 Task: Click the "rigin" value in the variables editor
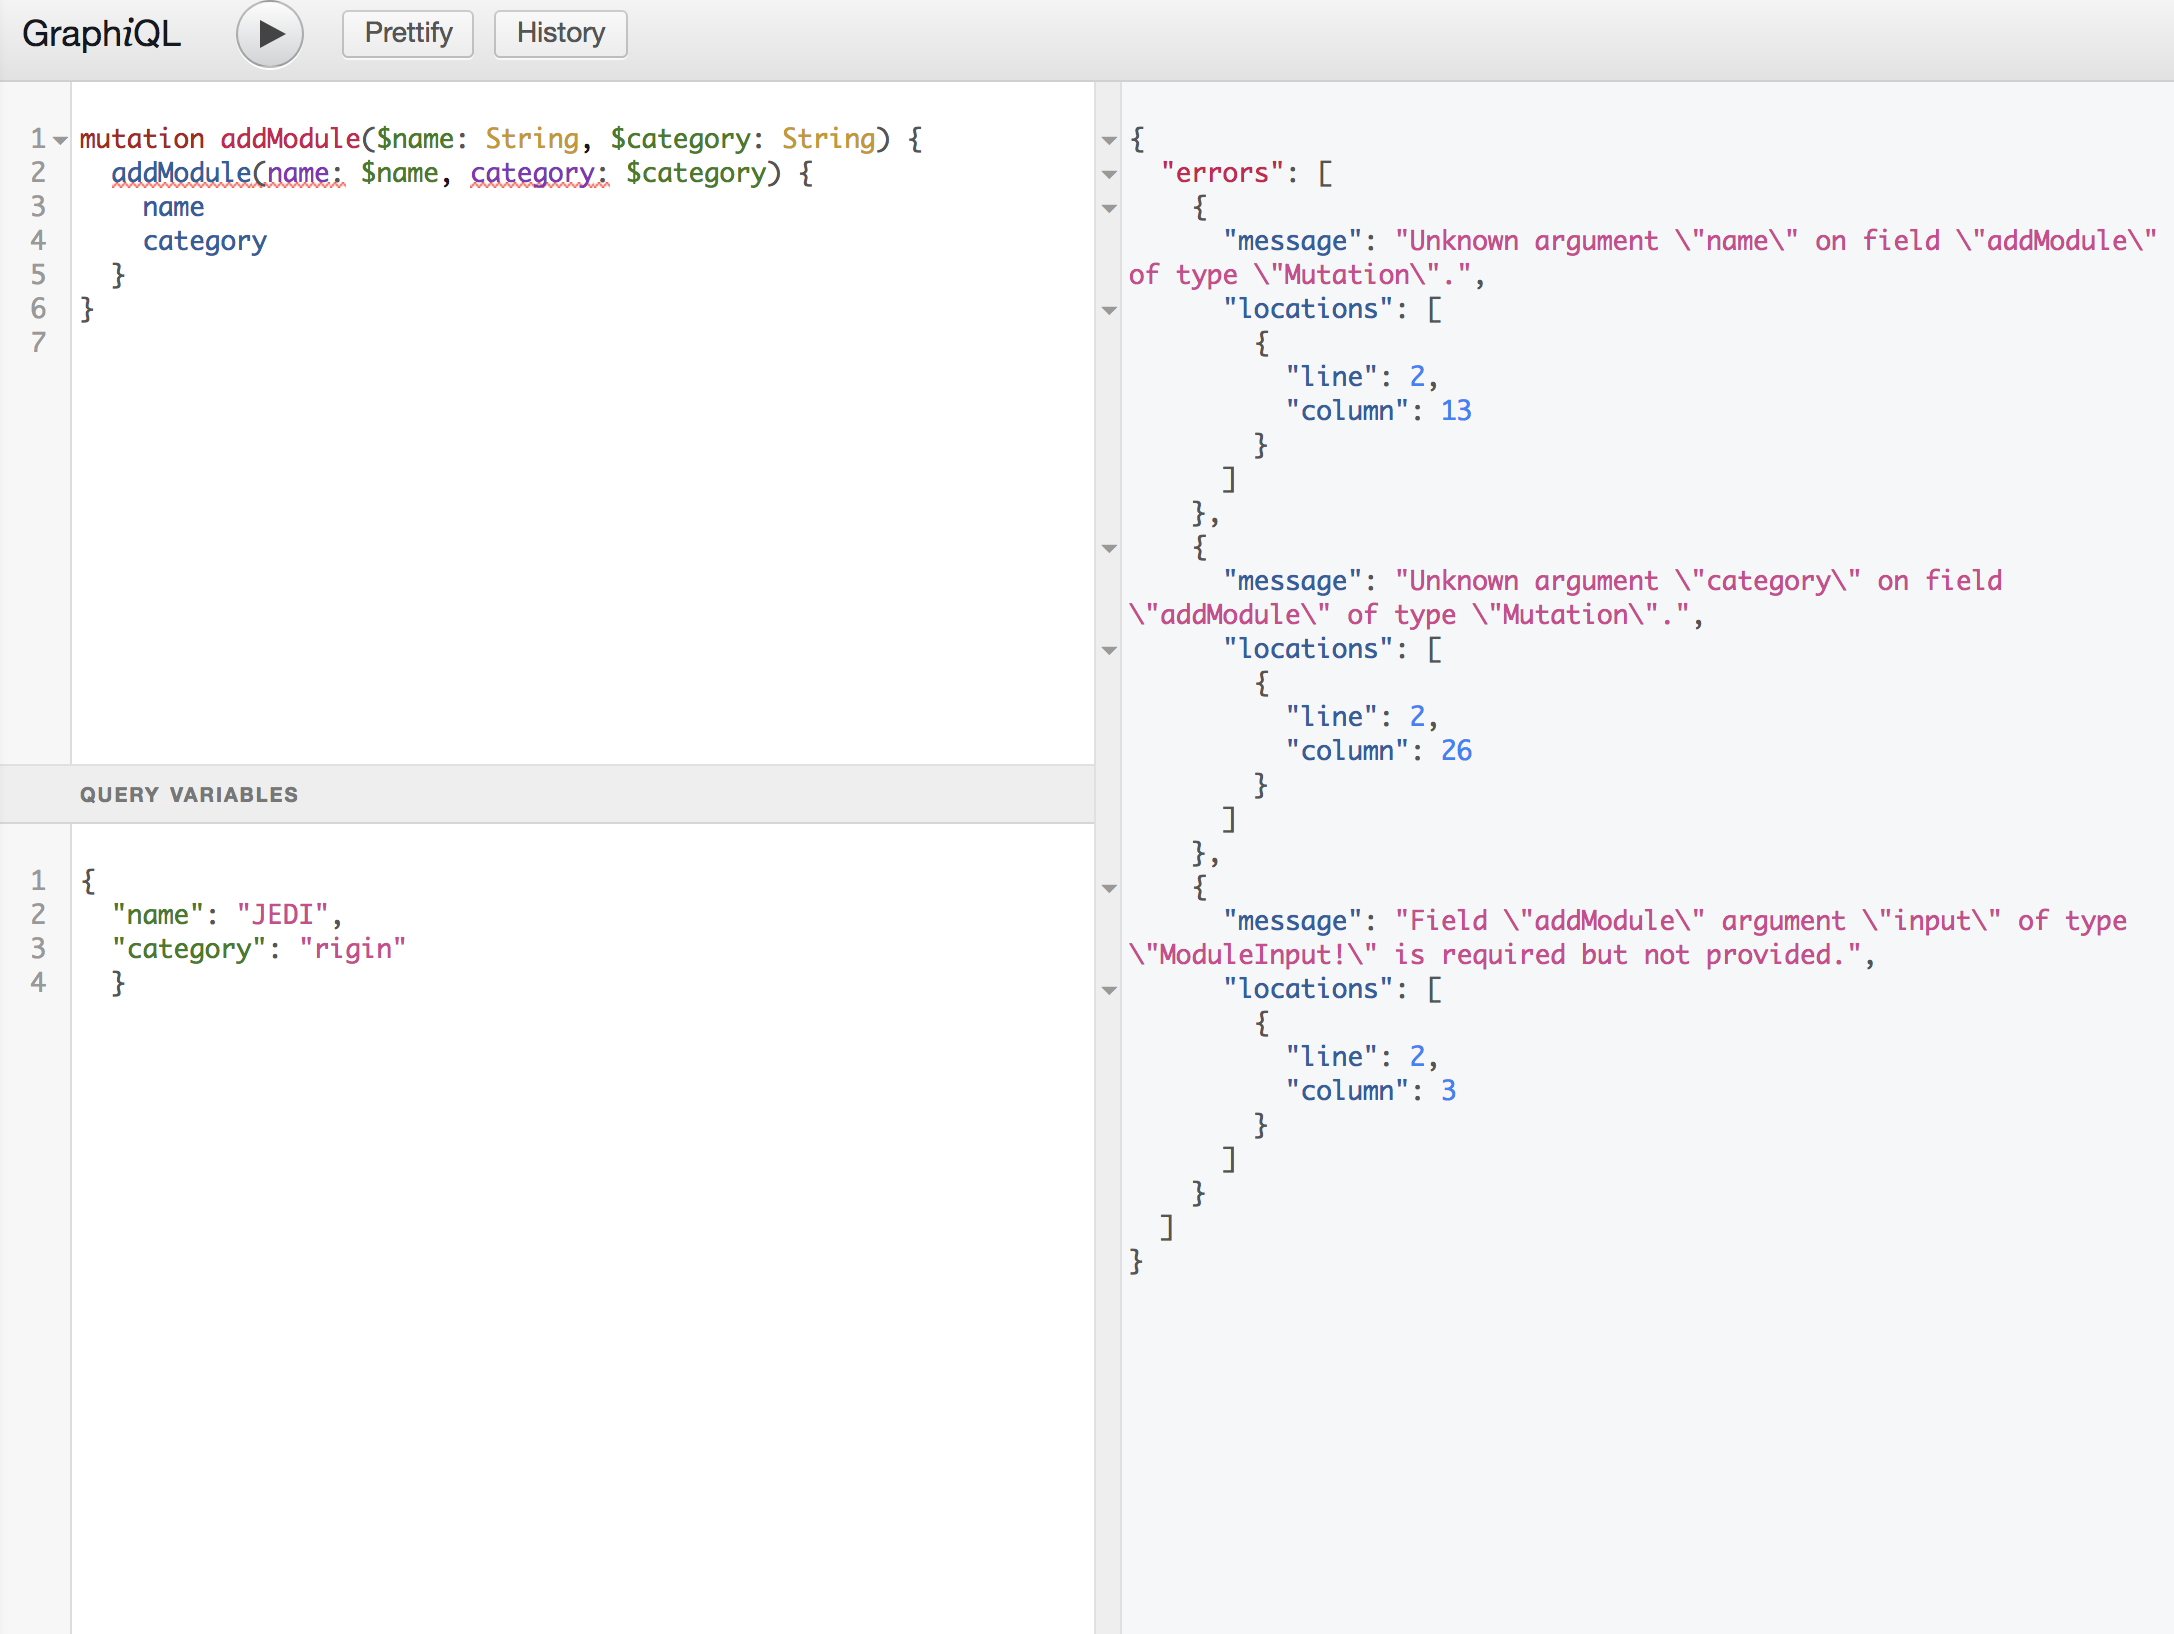click(x=352, y=949)
